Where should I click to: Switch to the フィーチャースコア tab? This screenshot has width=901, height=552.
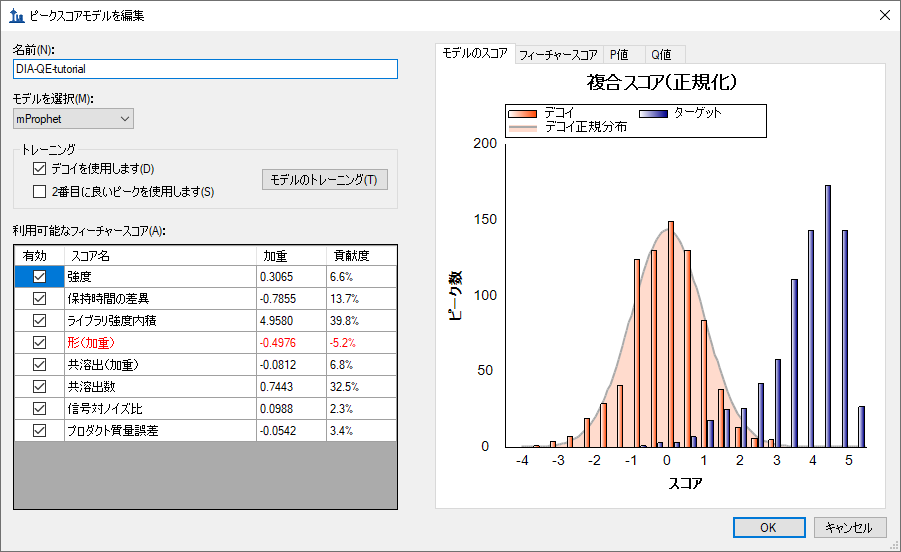point(558,55)
